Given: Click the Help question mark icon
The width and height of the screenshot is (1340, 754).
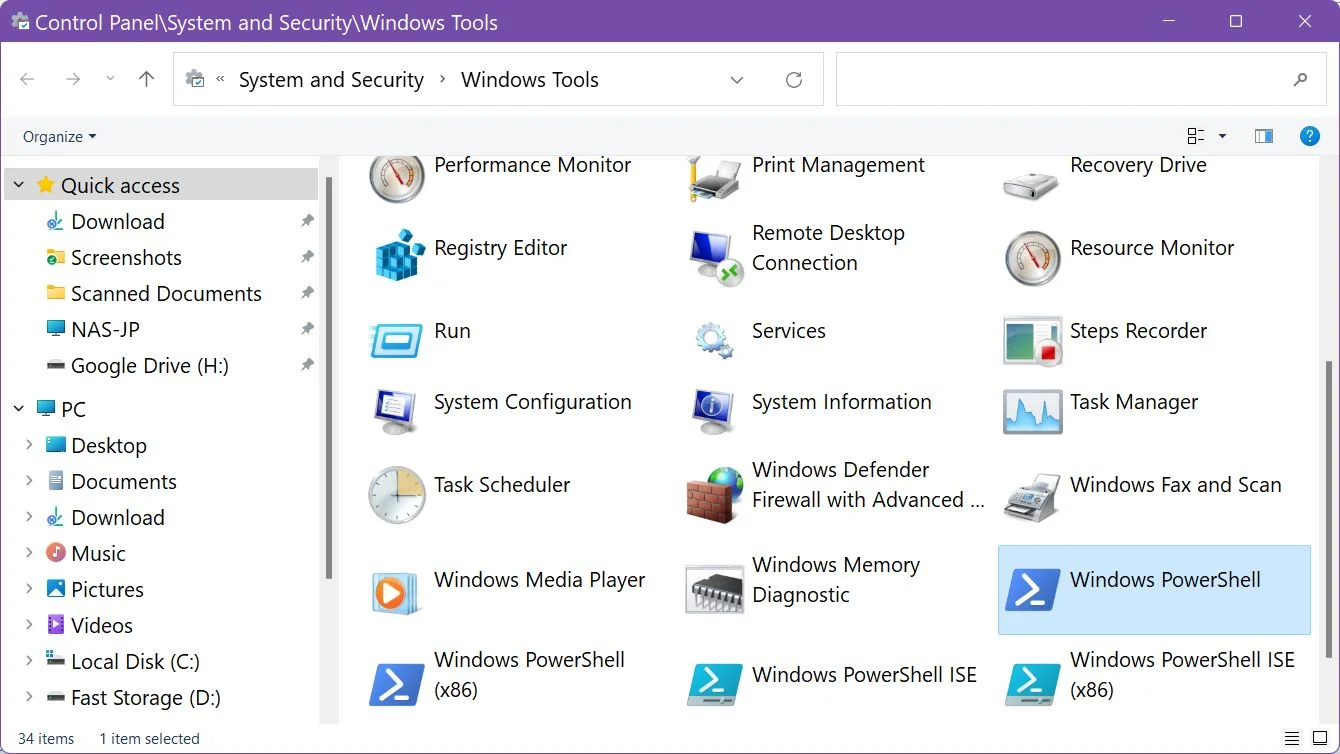Looking at the screenshot, I should coord(1309,136).
